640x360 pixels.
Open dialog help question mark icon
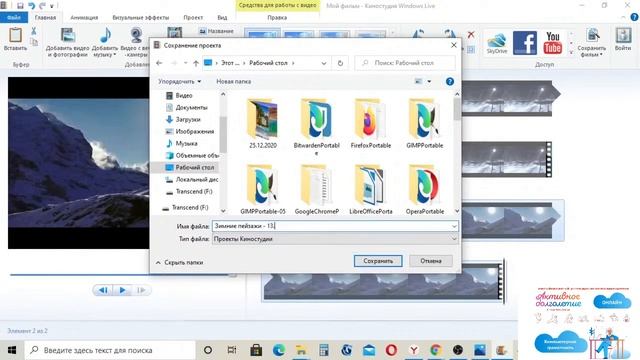pyautogui.click(x=450, y=82)
